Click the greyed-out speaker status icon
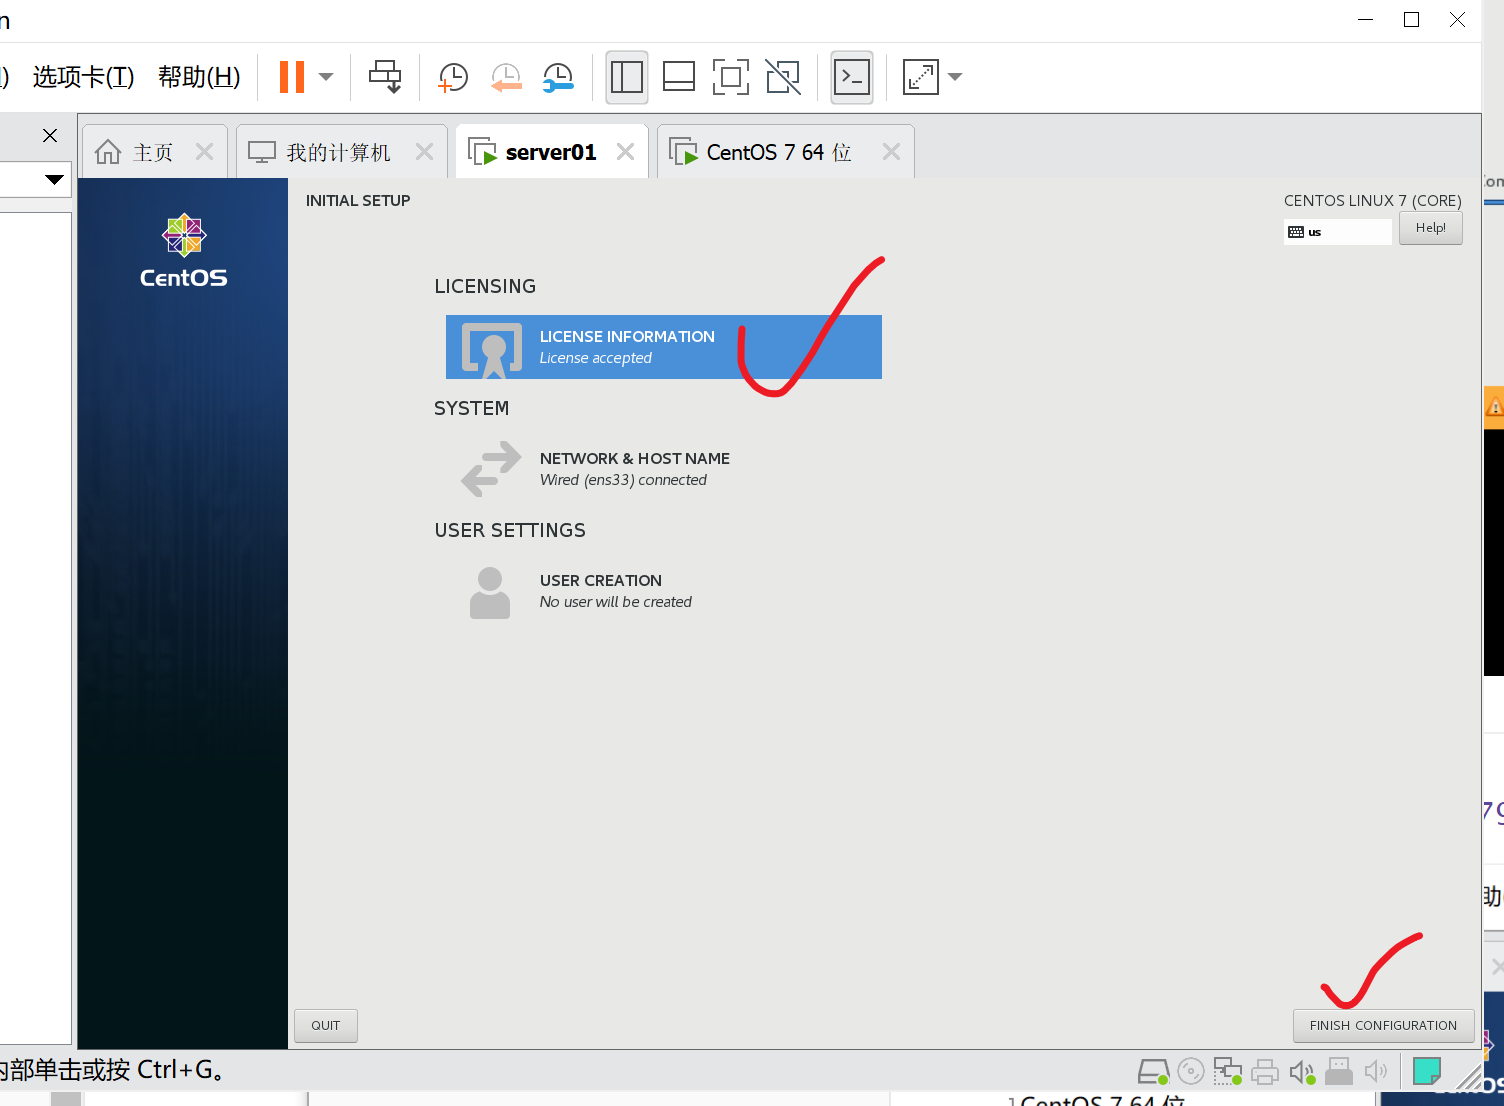 pos(1376,1072)
